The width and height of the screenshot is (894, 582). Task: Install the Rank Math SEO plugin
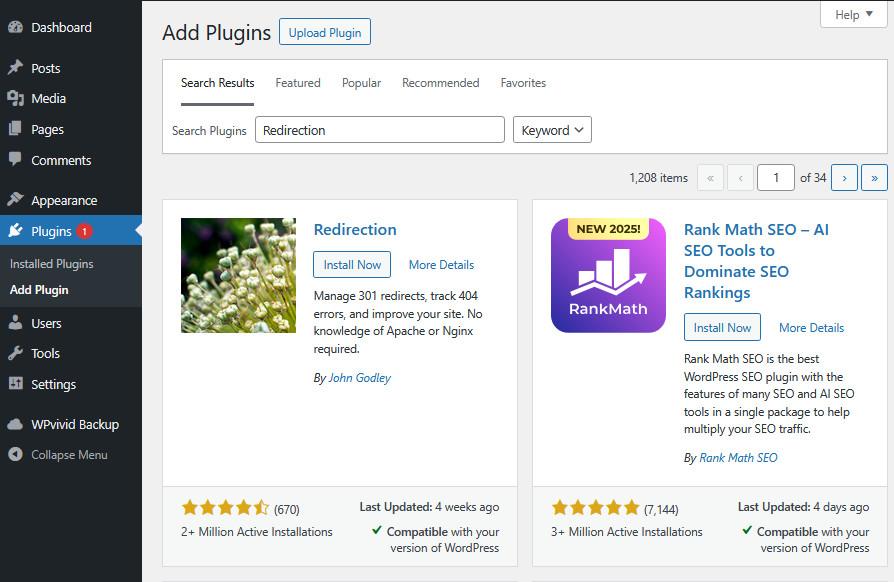(722, 327)
